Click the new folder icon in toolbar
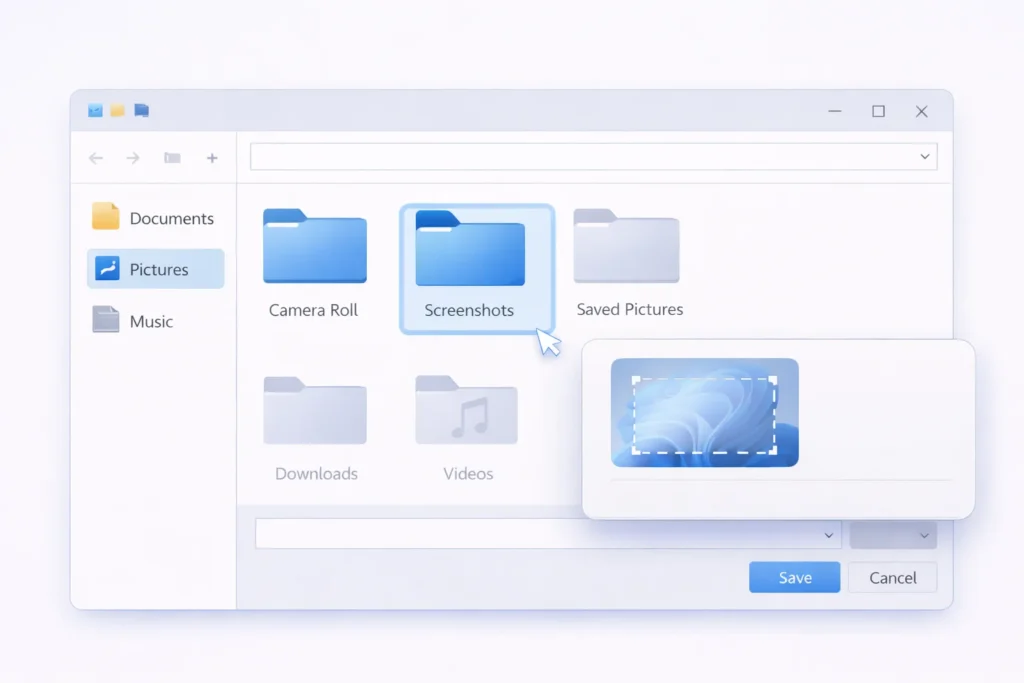 point(212,158)
